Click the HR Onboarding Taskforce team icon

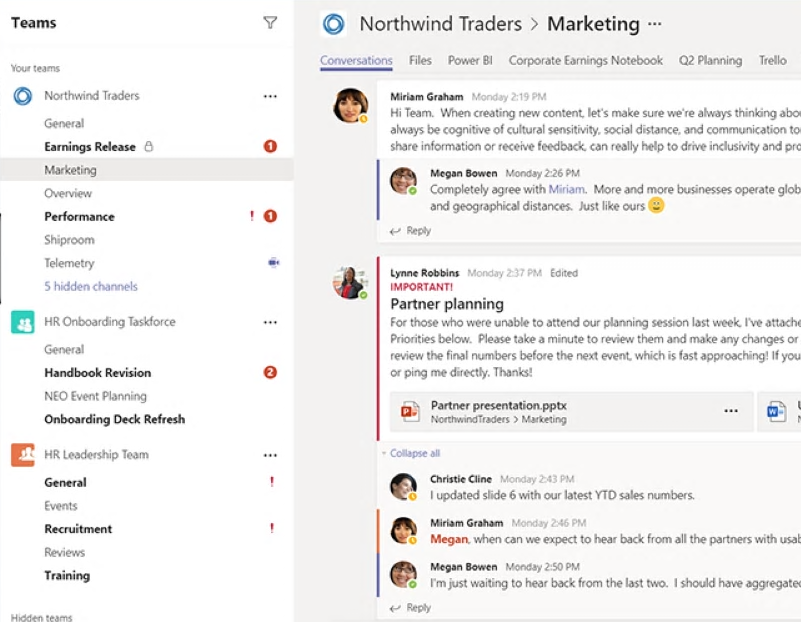click(x=22, y=322)
